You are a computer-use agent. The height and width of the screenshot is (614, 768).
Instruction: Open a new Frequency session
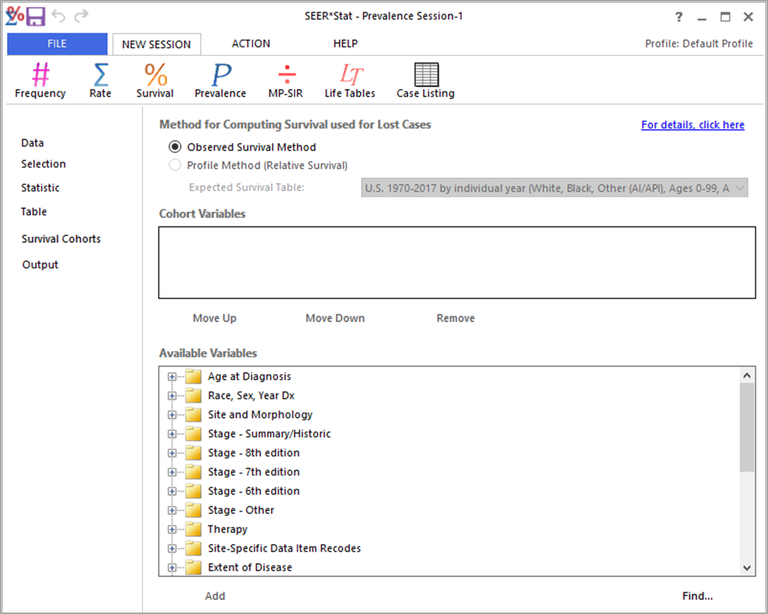click(40, 80)
